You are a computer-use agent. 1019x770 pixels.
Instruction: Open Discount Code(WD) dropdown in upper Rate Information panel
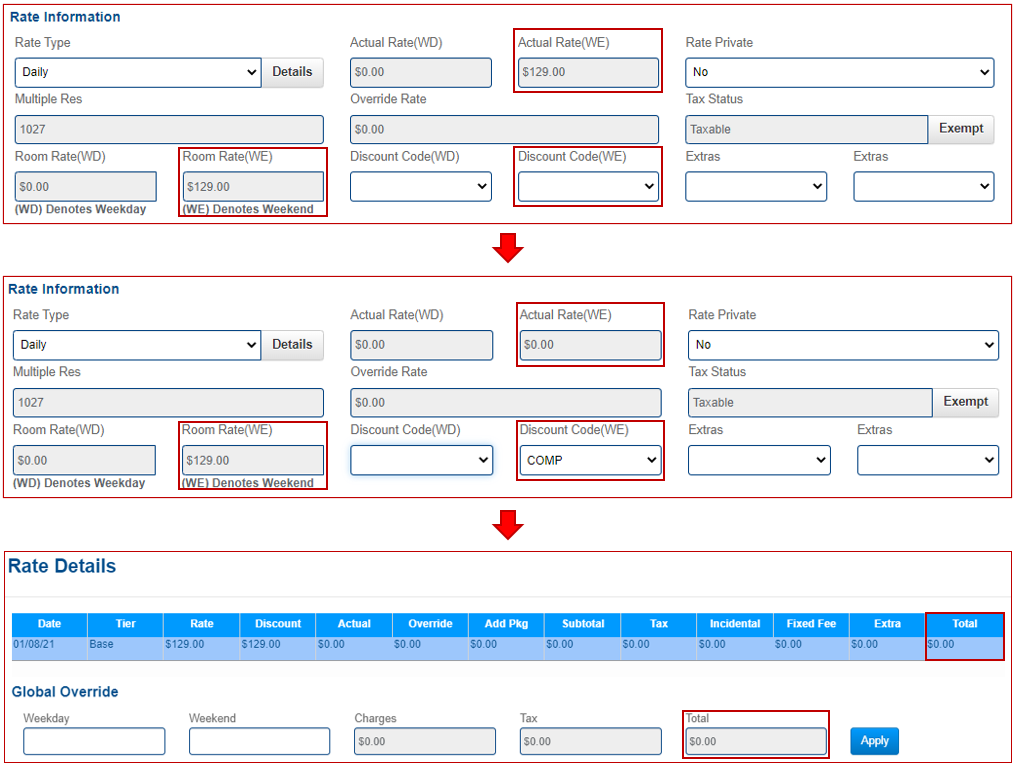pyautogui.click(x=420, y=186)
